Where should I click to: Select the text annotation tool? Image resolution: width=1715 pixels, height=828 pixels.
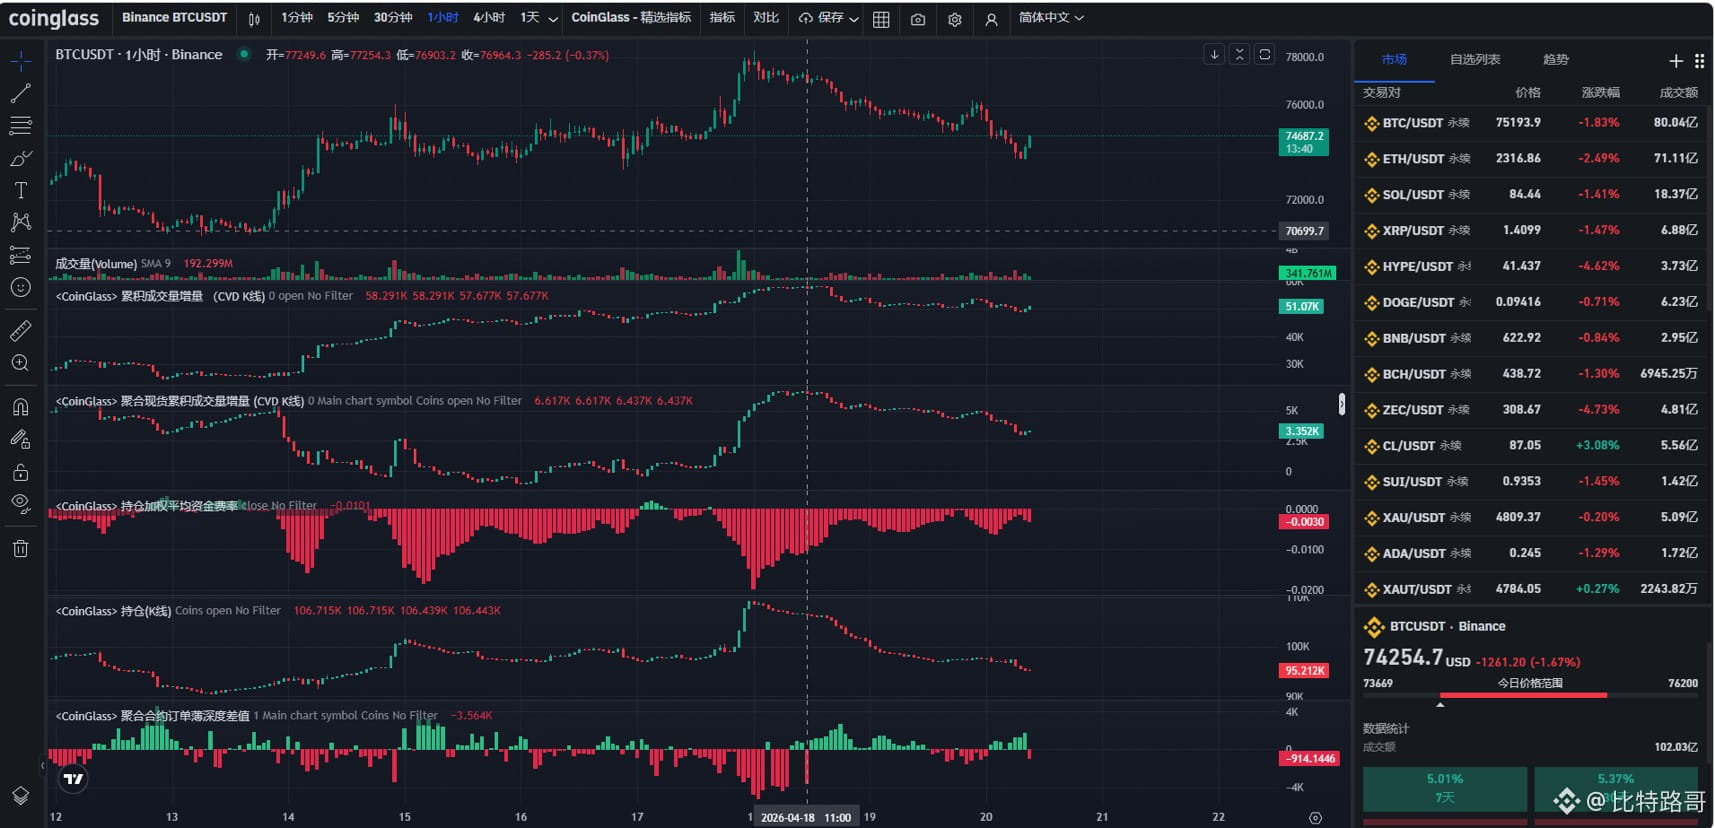point(20,190)
